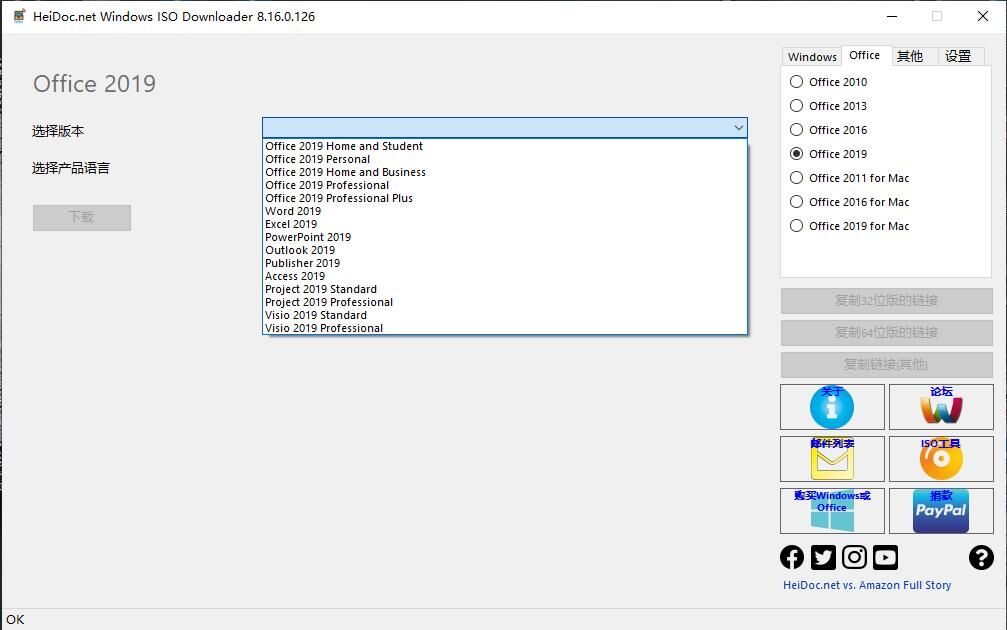This screenshot has height=630, width=1007.
Task: Open the HeiDoc.net vs. Amazon Full Story link
Action: pos(867,585)
